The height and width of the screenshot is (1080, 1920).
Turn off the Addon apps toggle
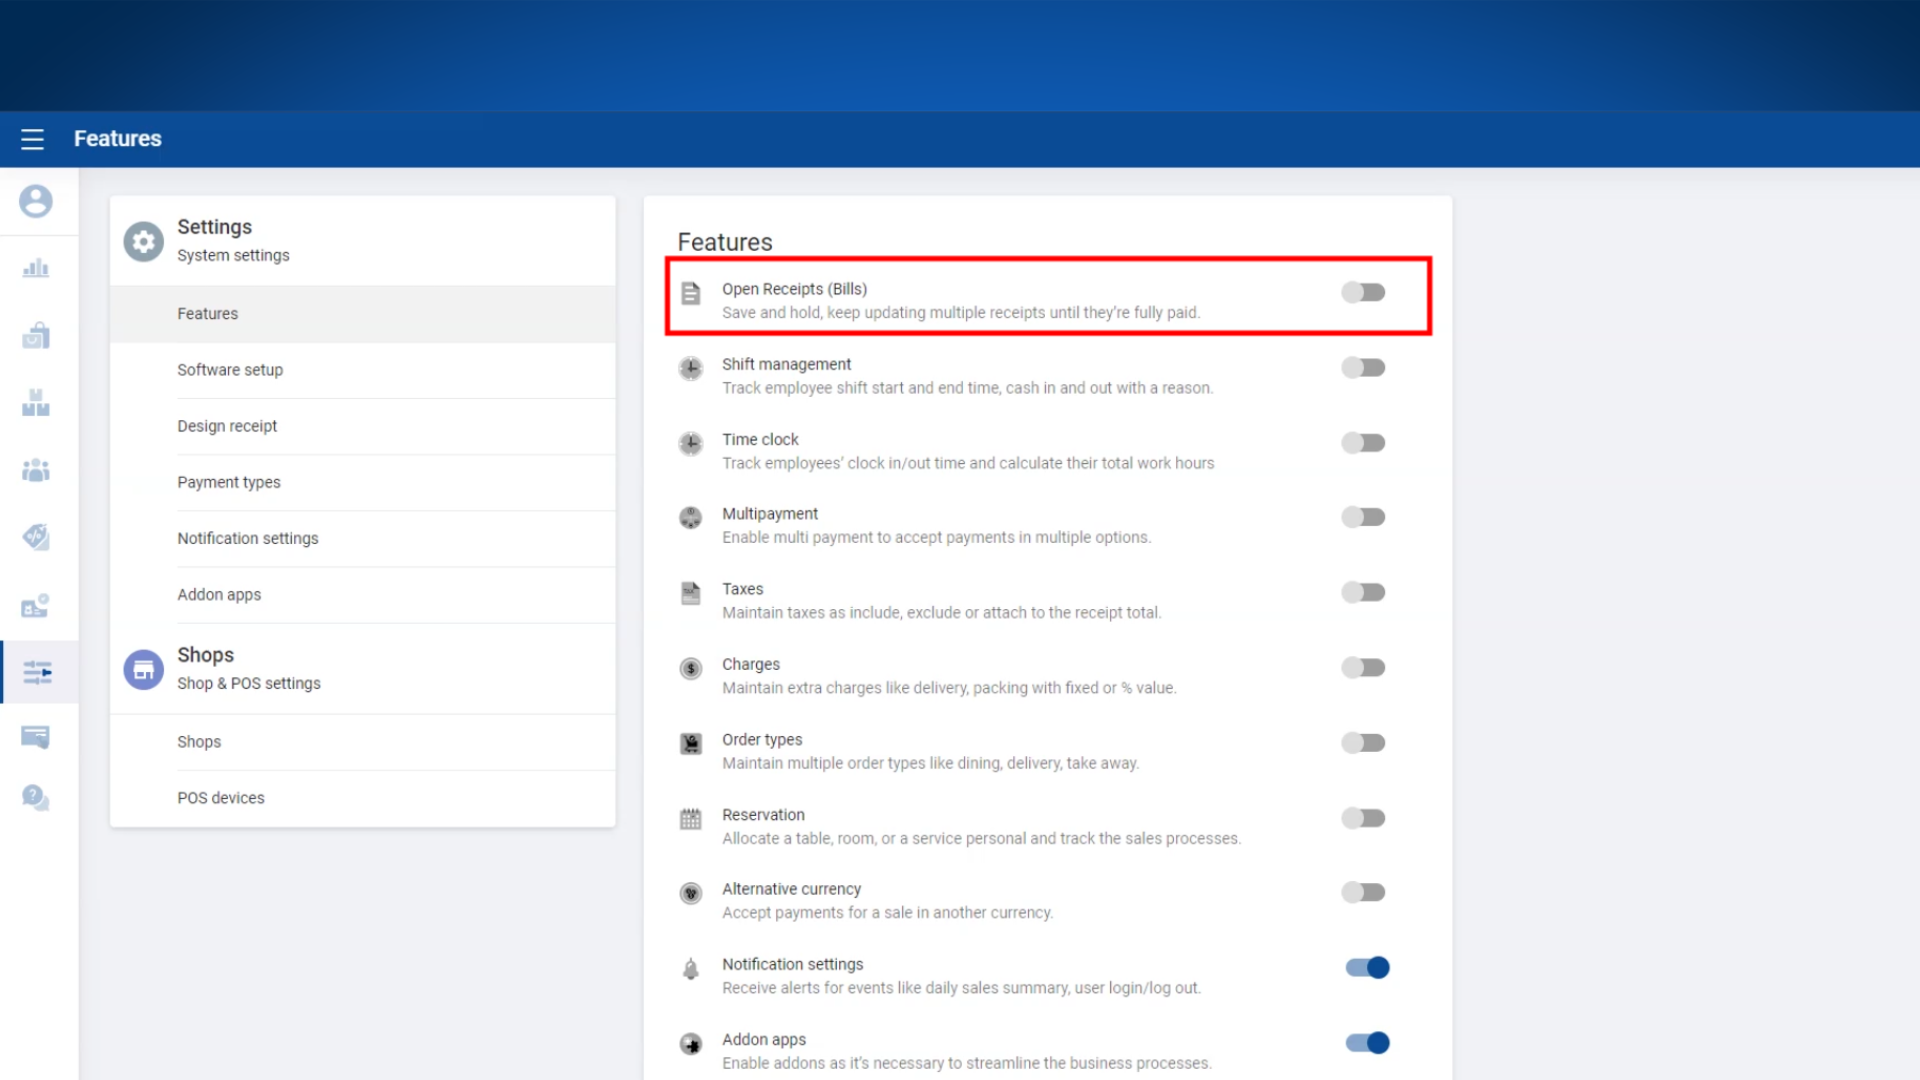click(1367, 1042)
